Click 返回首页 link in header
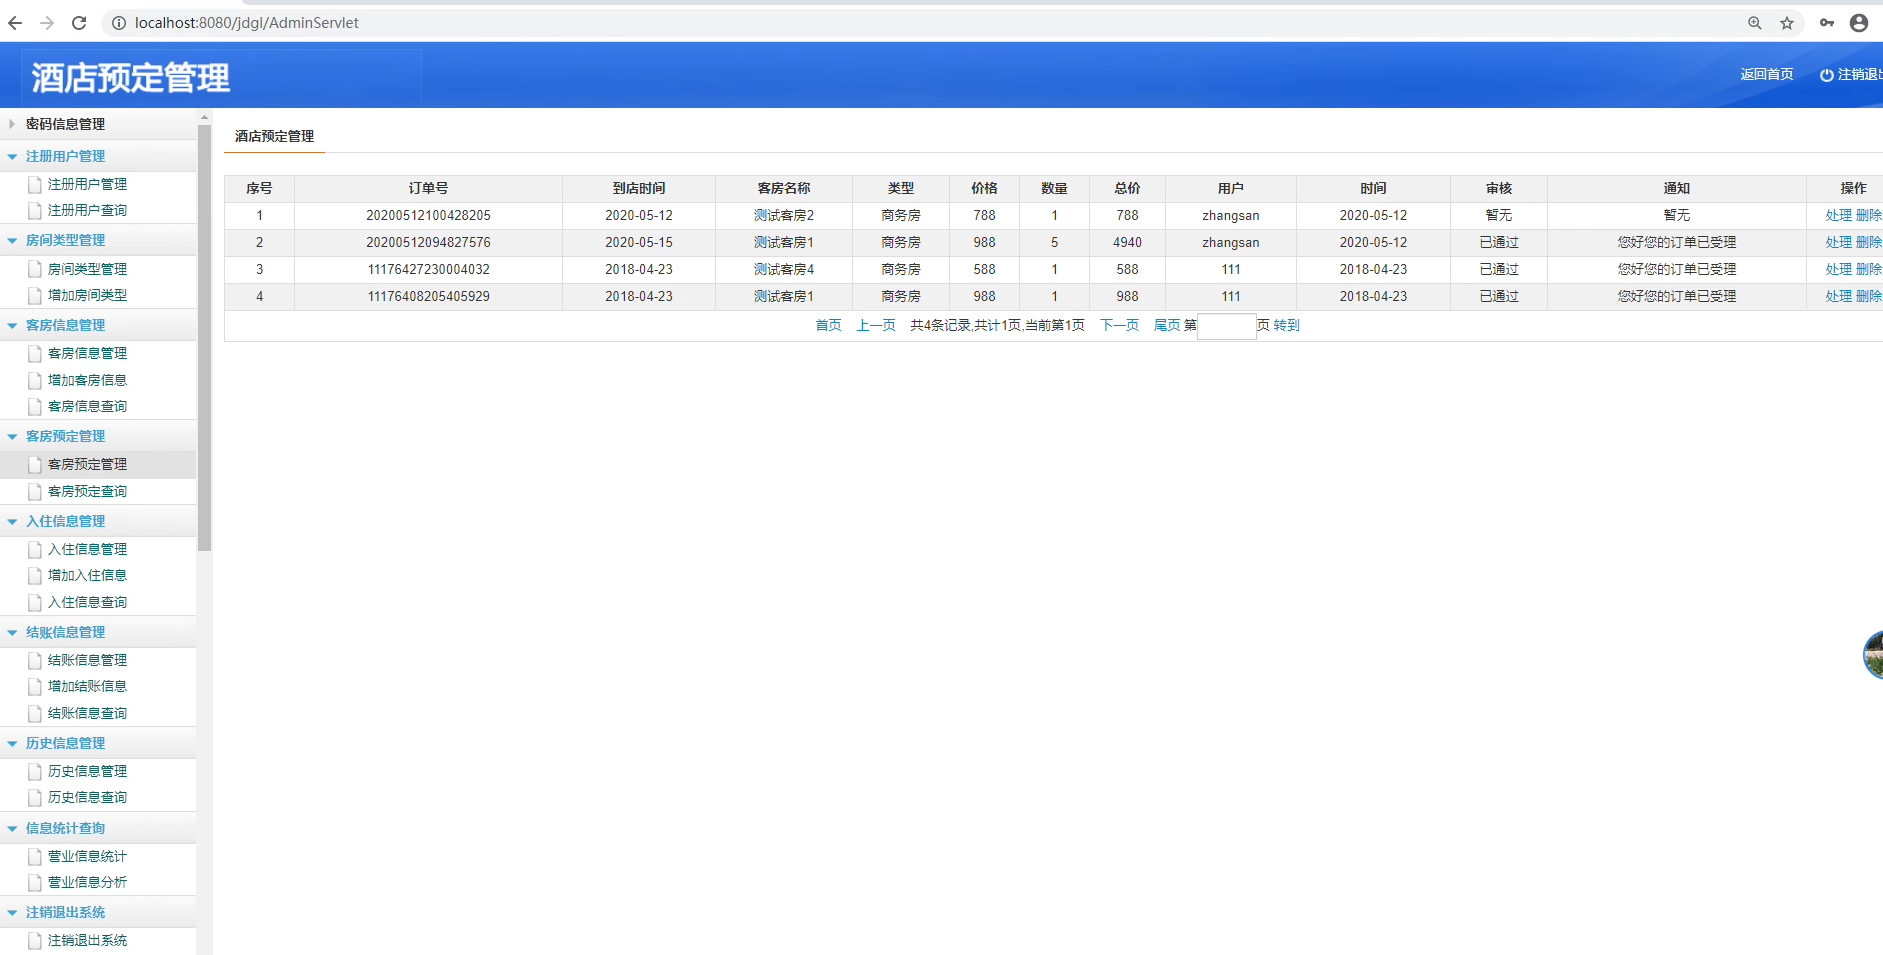This screenshot has width=1883, height=955. (x=1766, y=74)
